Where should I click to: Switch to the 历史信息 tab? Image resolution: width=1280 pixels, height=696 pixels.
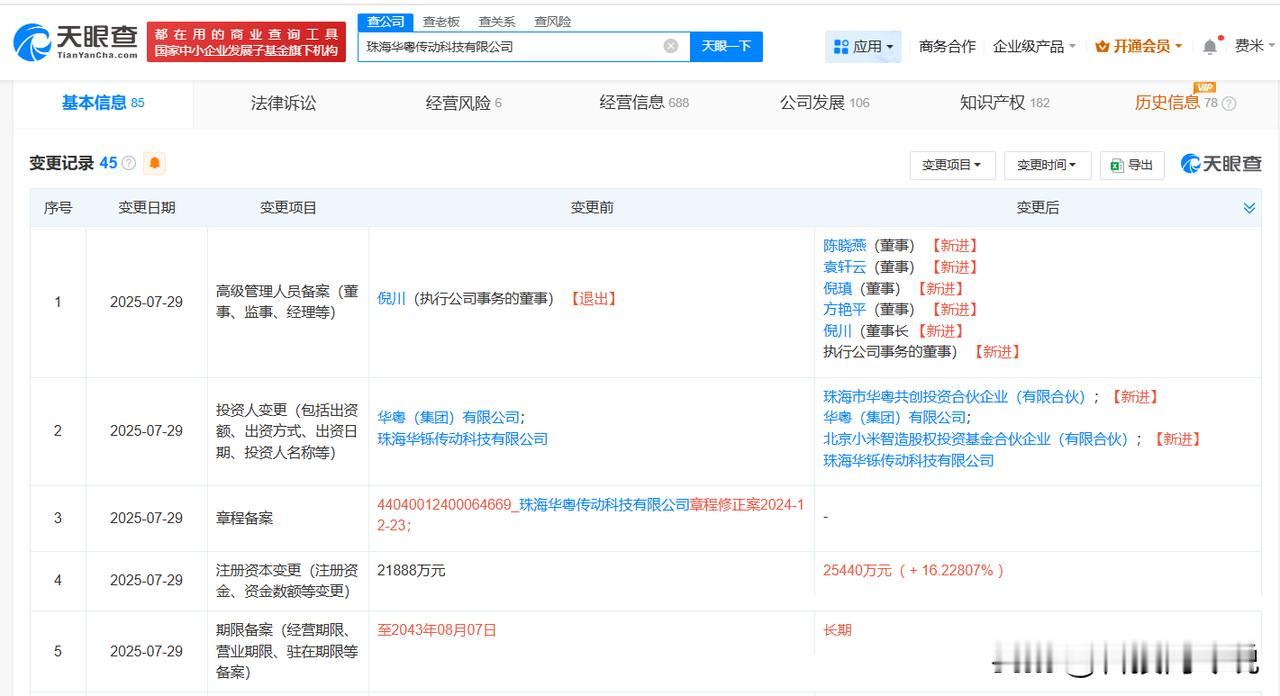[1176, 103]
